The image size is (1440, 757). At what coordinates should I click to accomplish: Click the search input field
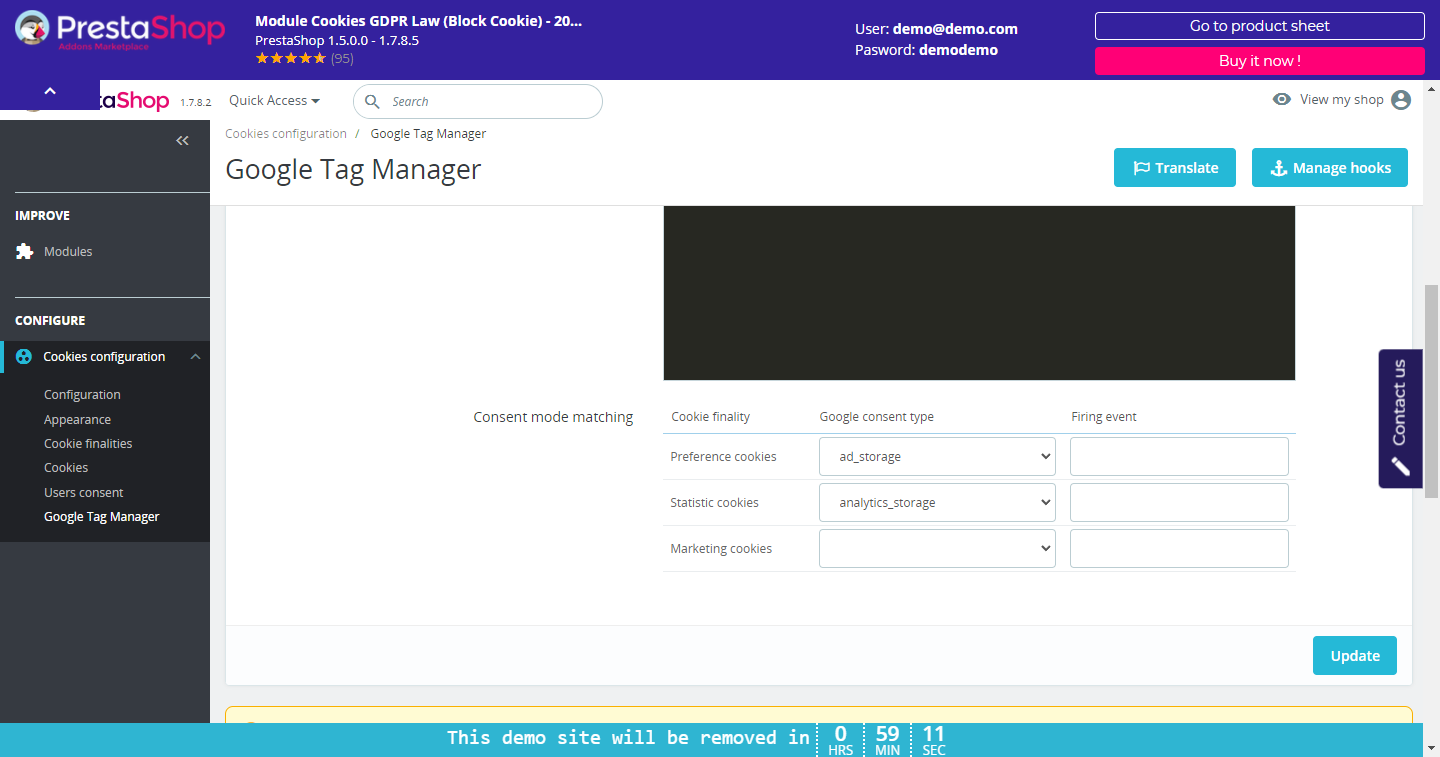(x=478, y=102)
